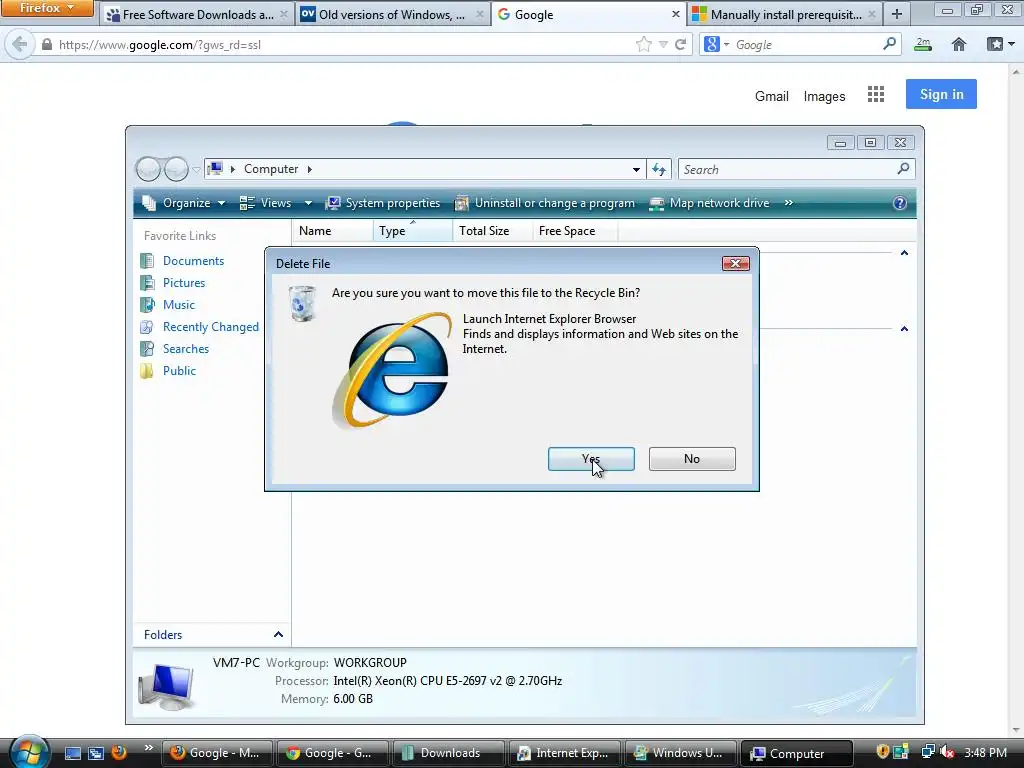Viewport: 1024px width, 768px height.
Task: Expand the arrow after Computer breadcrumb
Action: 310,169
